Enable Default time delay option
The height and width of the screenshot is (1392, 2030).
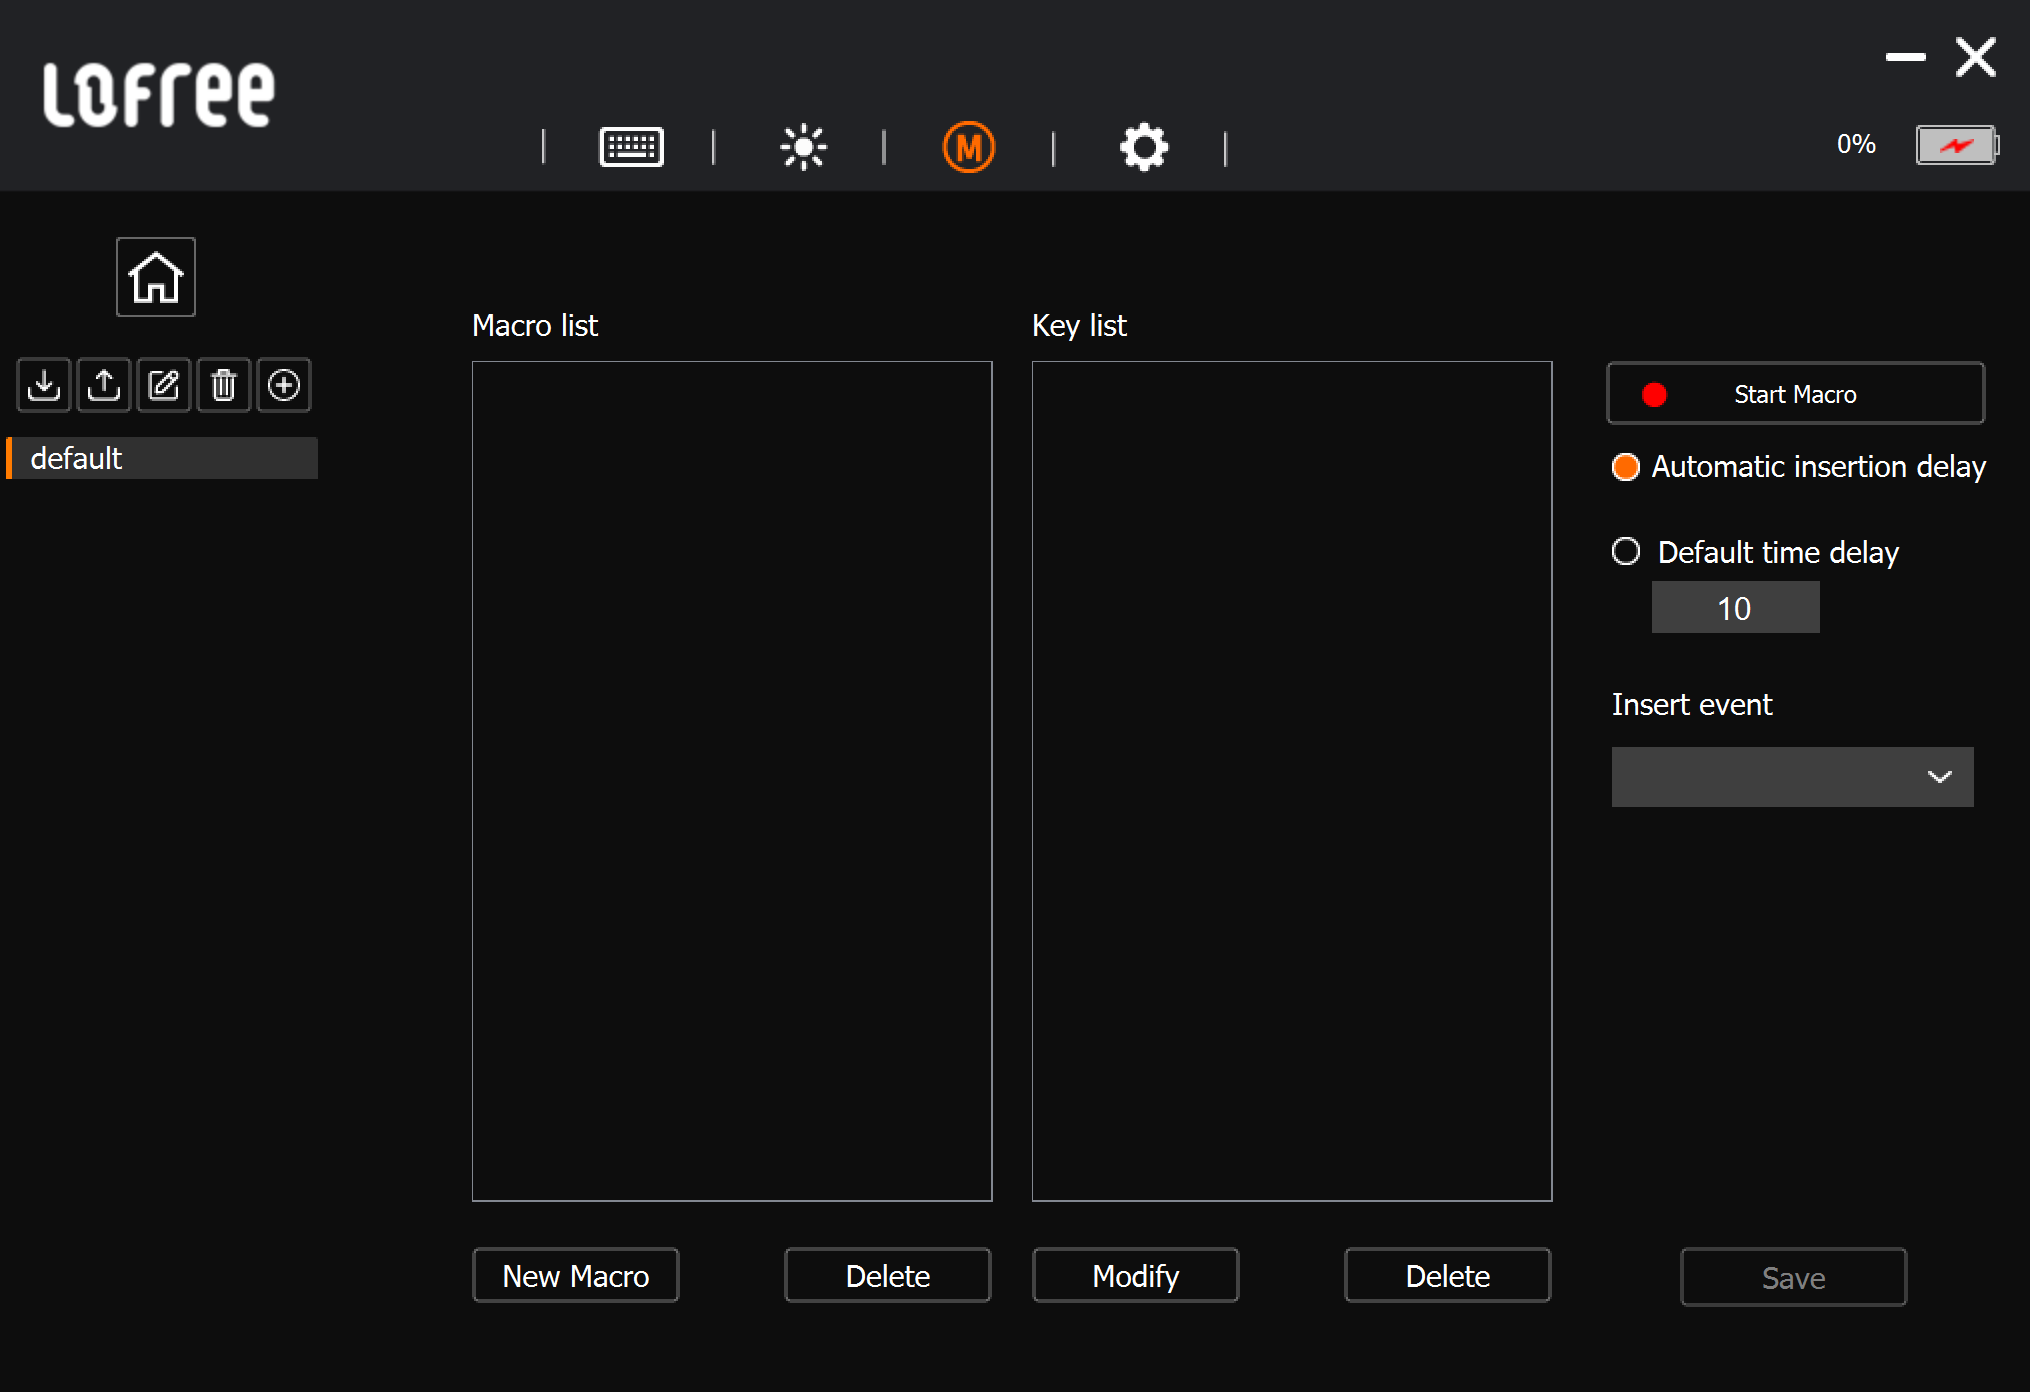tap(1626, 551)
